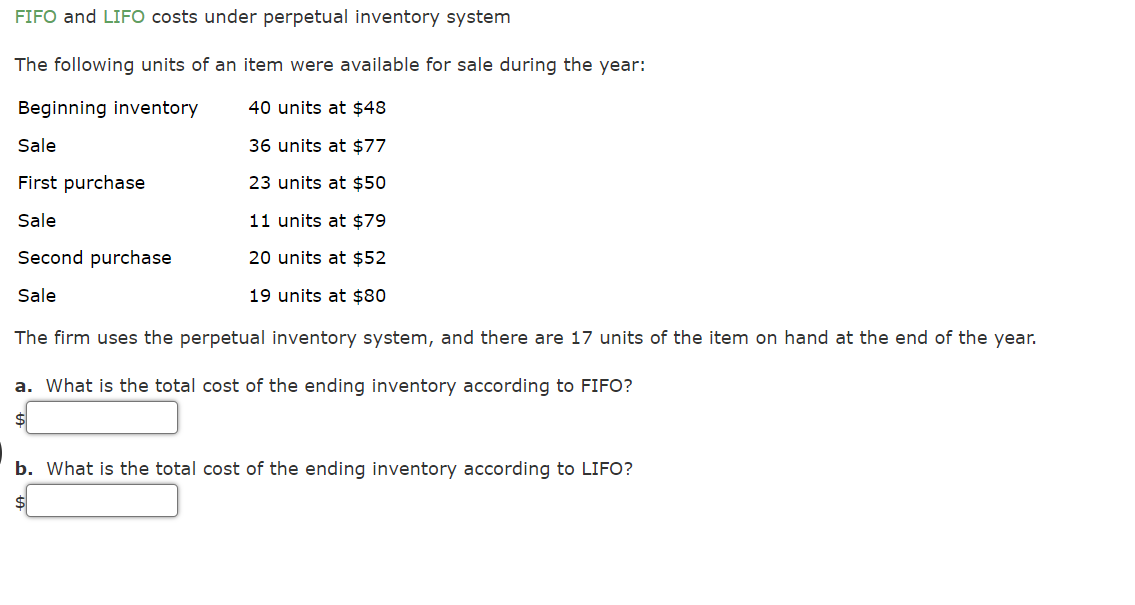The image size is (1135, 605).
Task: Select the question b prompt text
Action: pos(323,468)
